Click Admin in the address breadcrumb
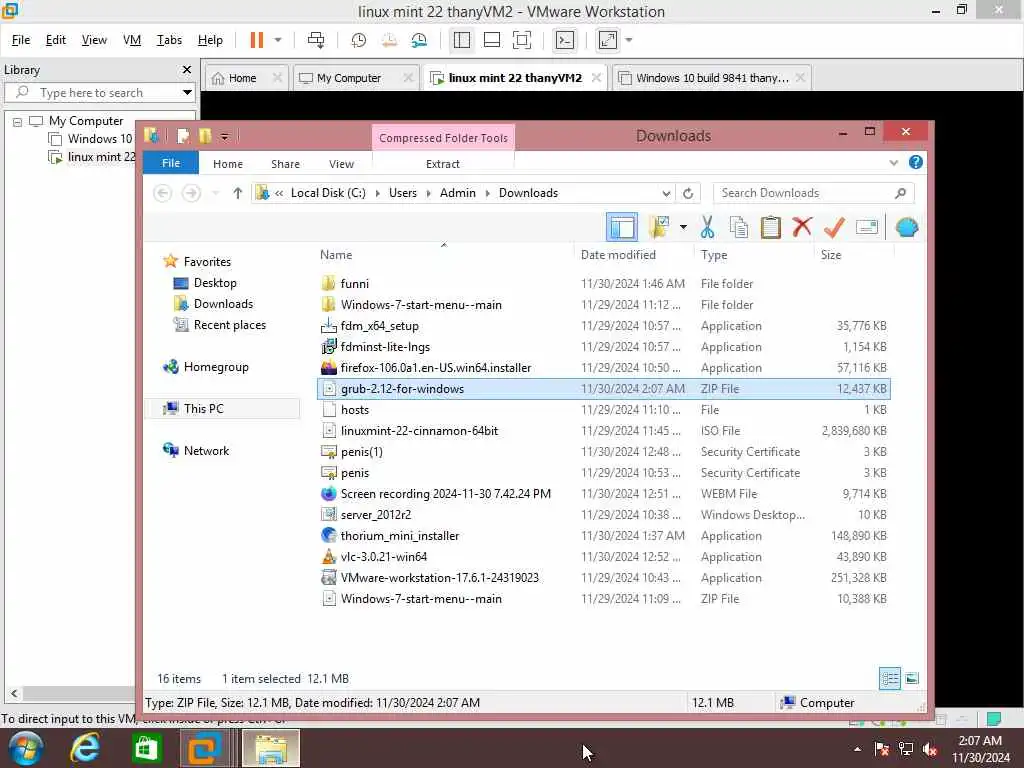This screenshot has width=1024, height=768. pyautogui.click(x=458, y=193)
